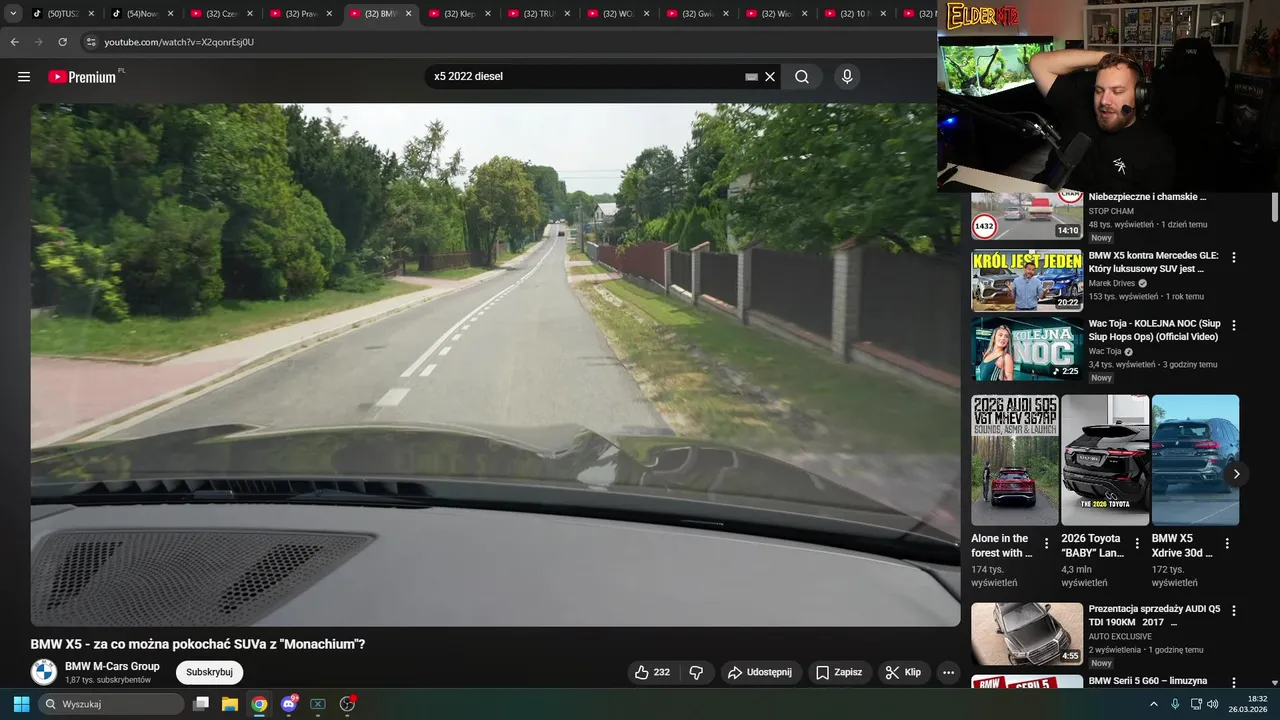
Task: Reload the current page
Action: pyautogui.click(x=62, y=42)
